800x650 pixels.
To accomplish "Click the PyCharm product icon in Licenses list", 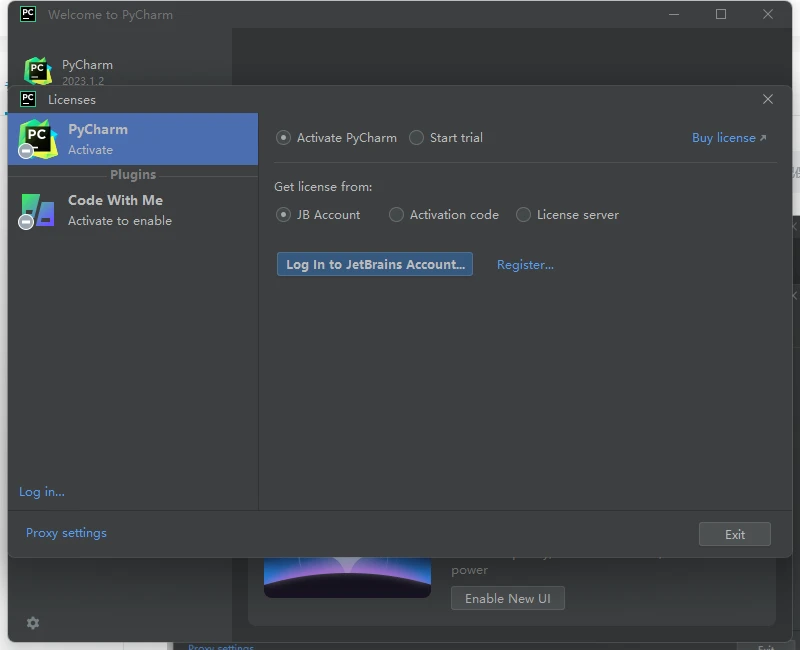I will [x=37, y=139].
